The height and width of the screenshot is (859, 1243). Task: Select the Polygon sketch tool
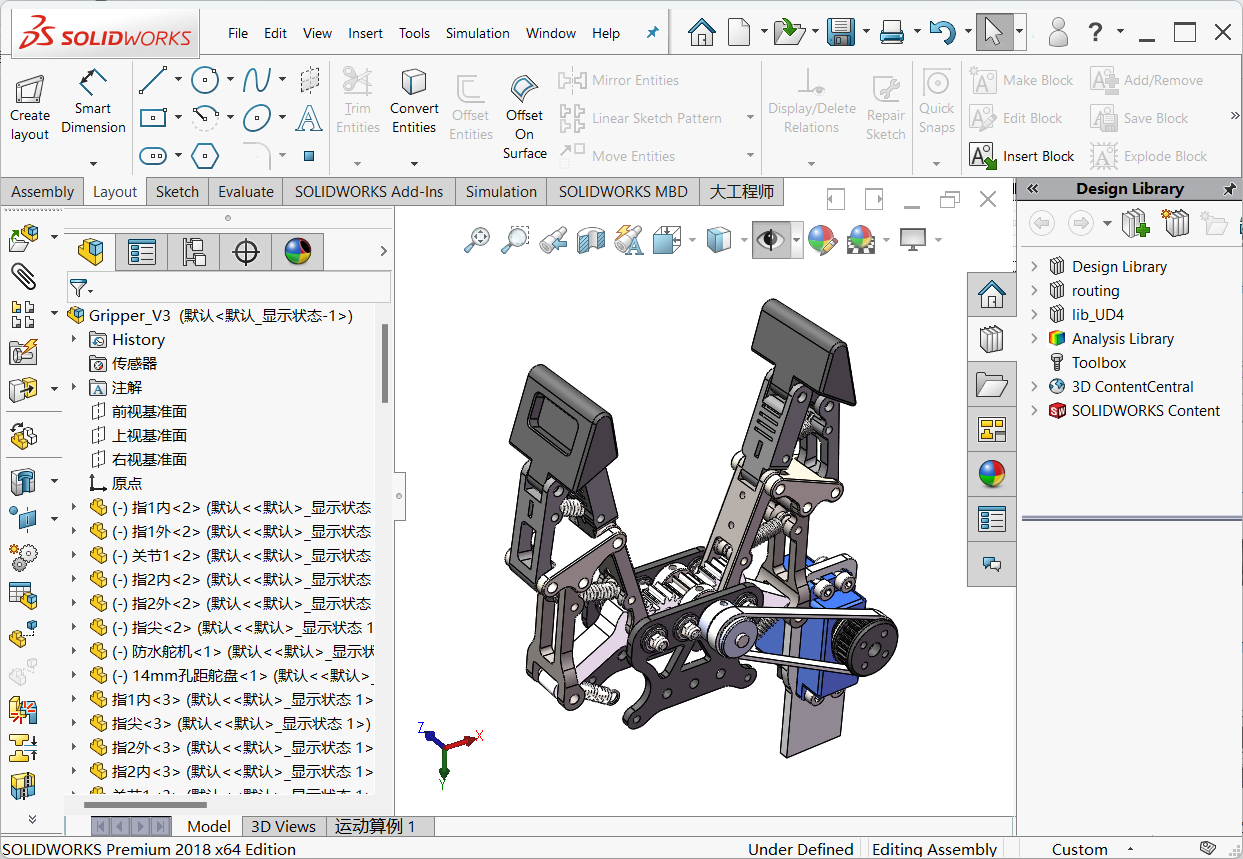[x=205, y=156]
